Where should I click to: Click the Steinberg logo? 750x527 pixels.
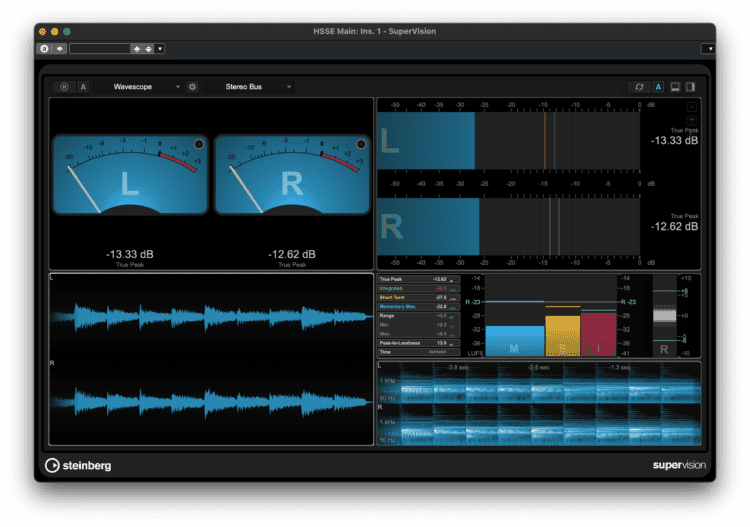[78, 465]
